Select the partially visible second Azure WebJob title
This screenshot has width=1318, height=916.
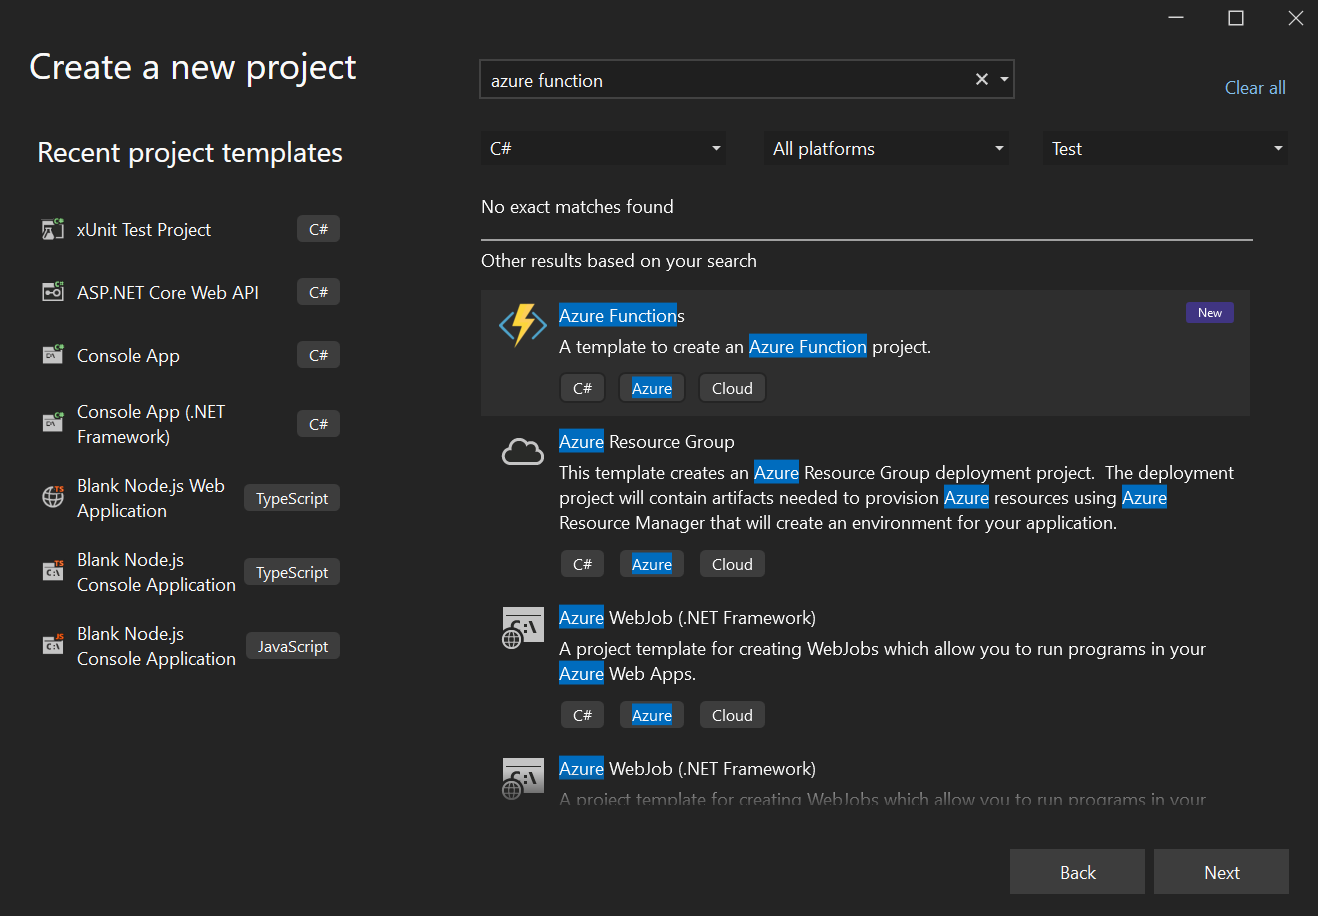click(687, 769)
